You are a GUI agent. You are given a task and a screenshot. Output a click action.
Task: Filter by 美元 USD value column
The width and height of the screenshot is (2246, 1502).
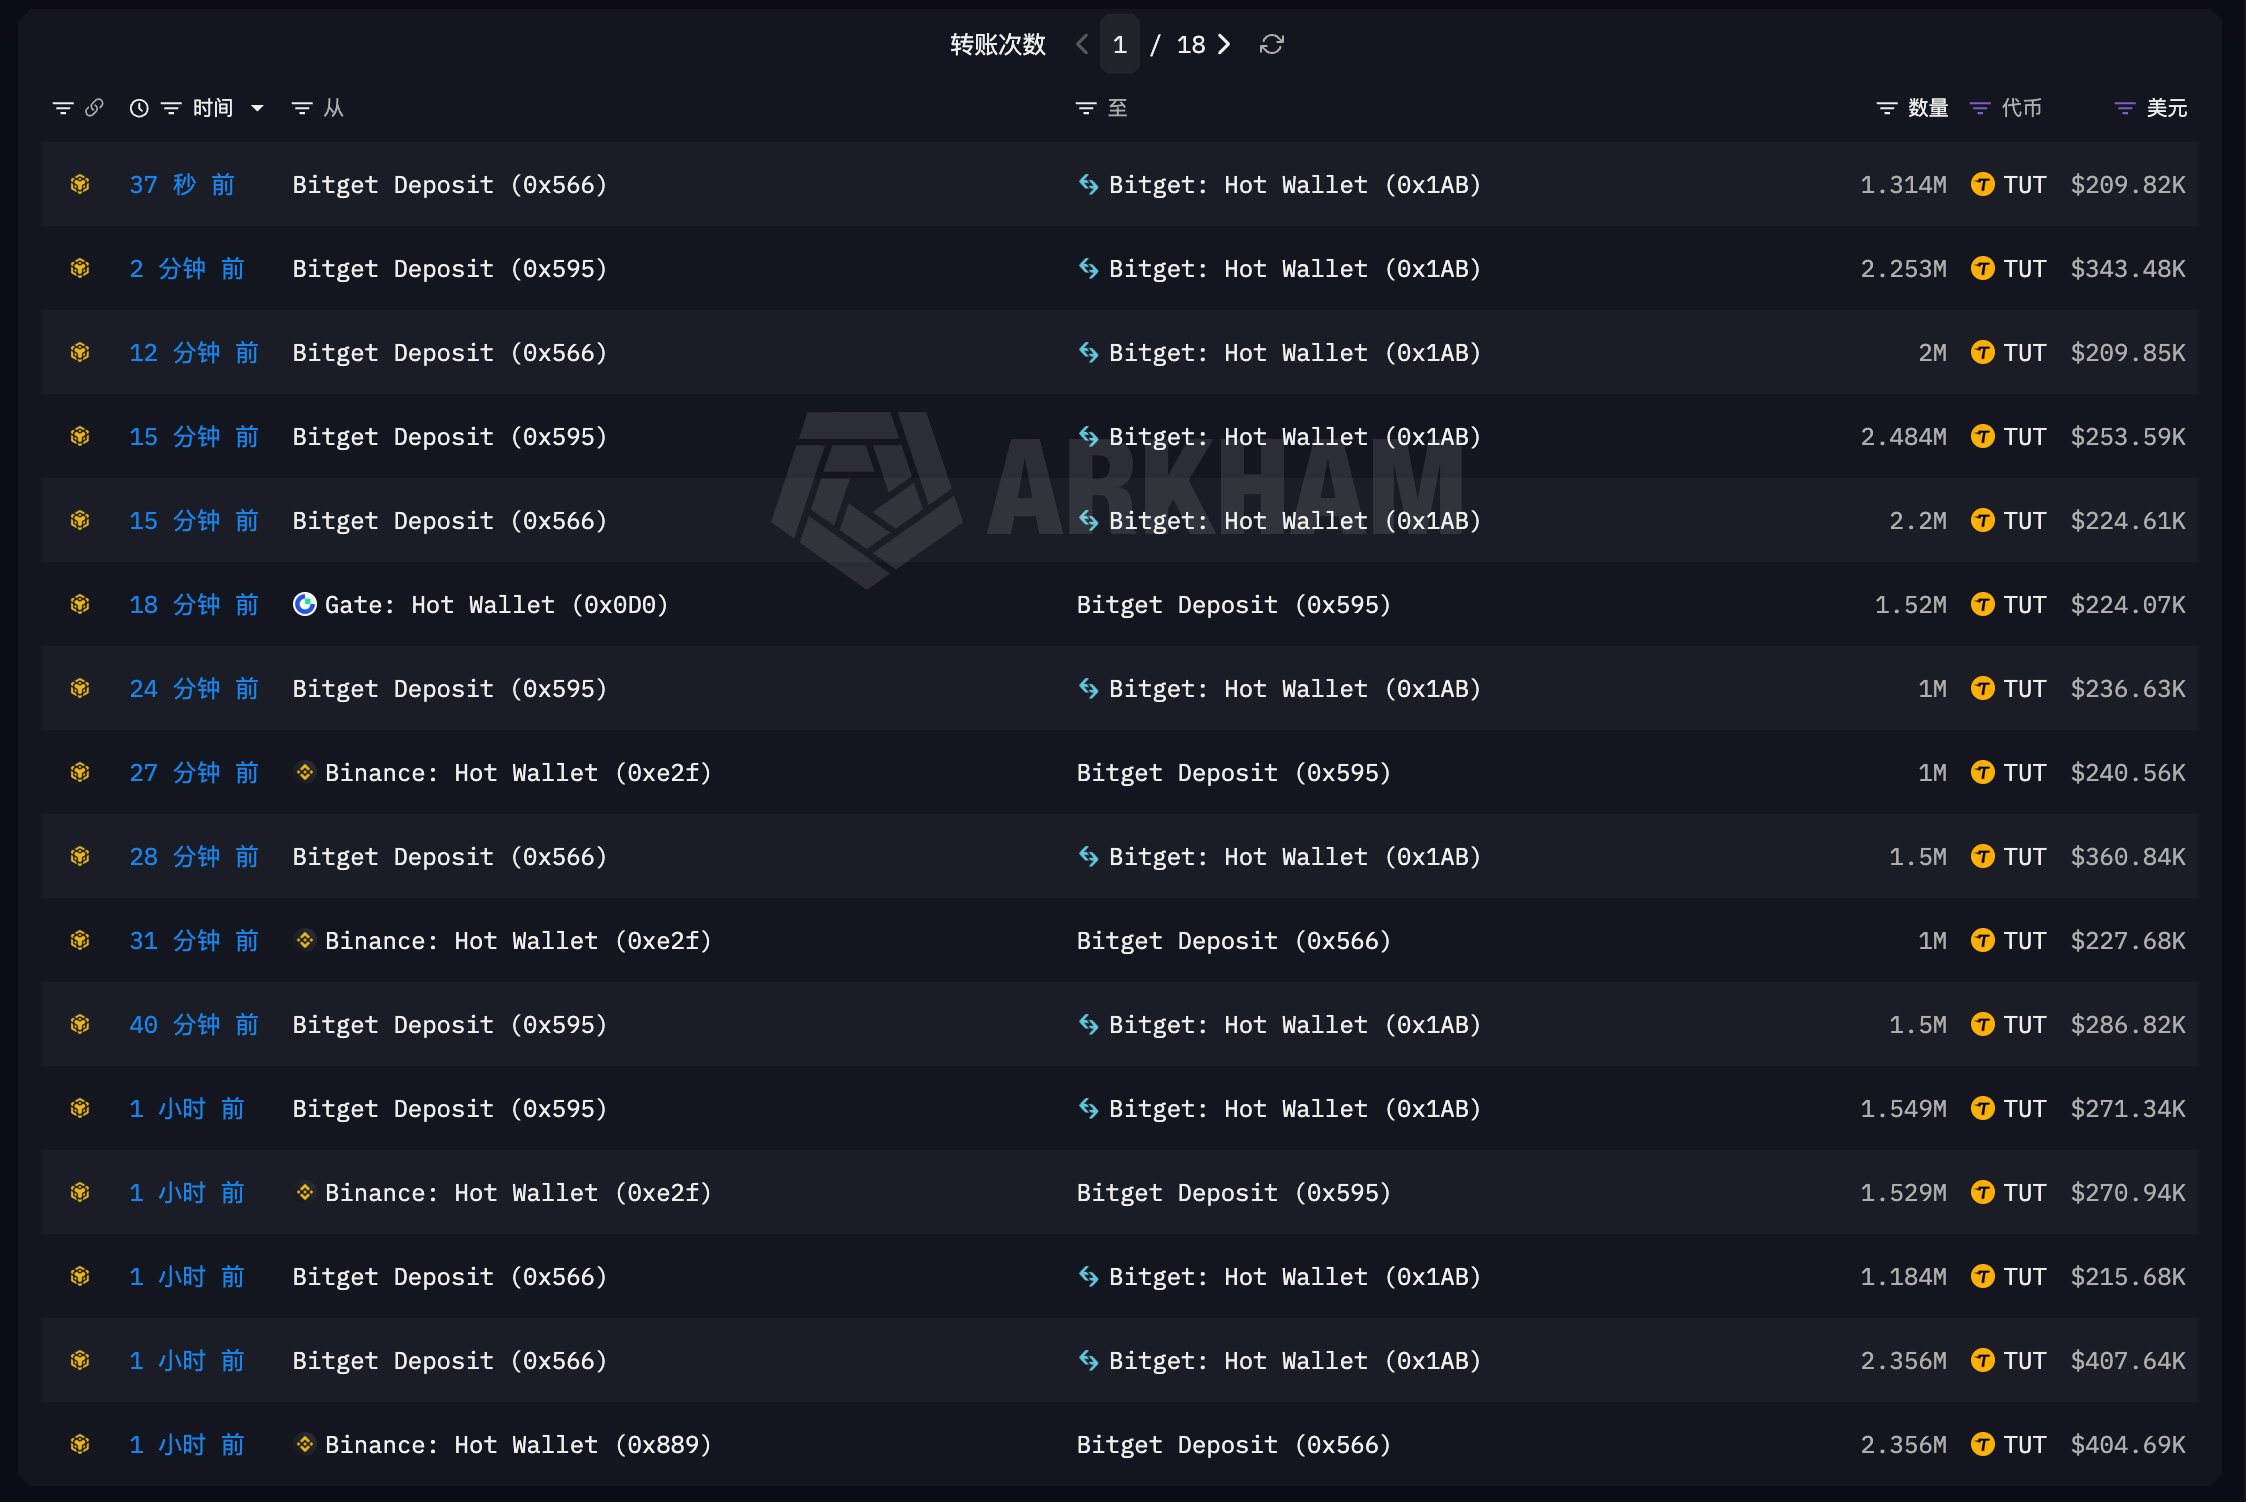click(2151, 108)
